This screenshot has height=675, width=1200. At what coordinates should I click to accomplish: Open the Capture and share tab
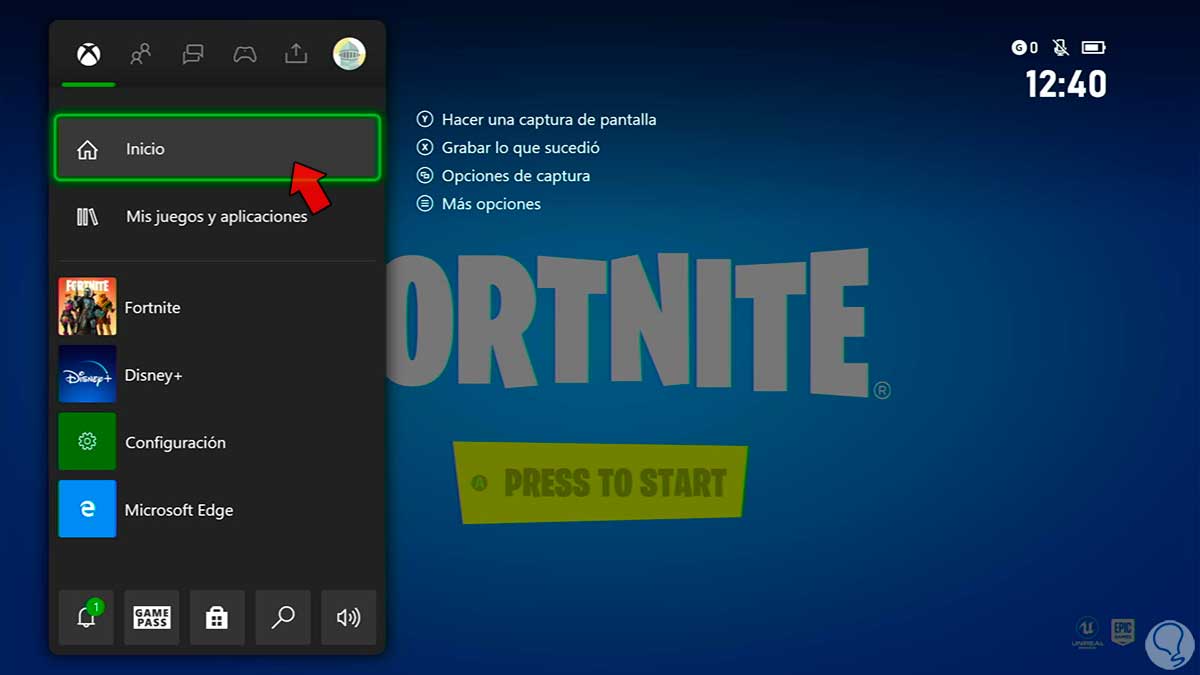[x=296, y=54]
